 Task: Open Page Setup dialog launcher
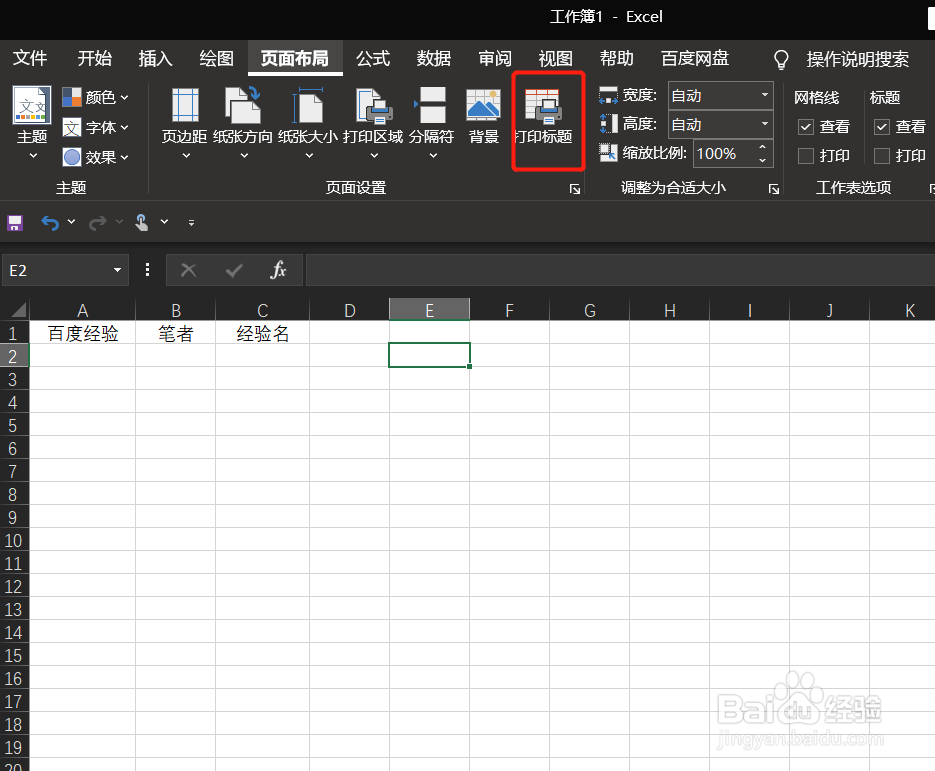575,189
